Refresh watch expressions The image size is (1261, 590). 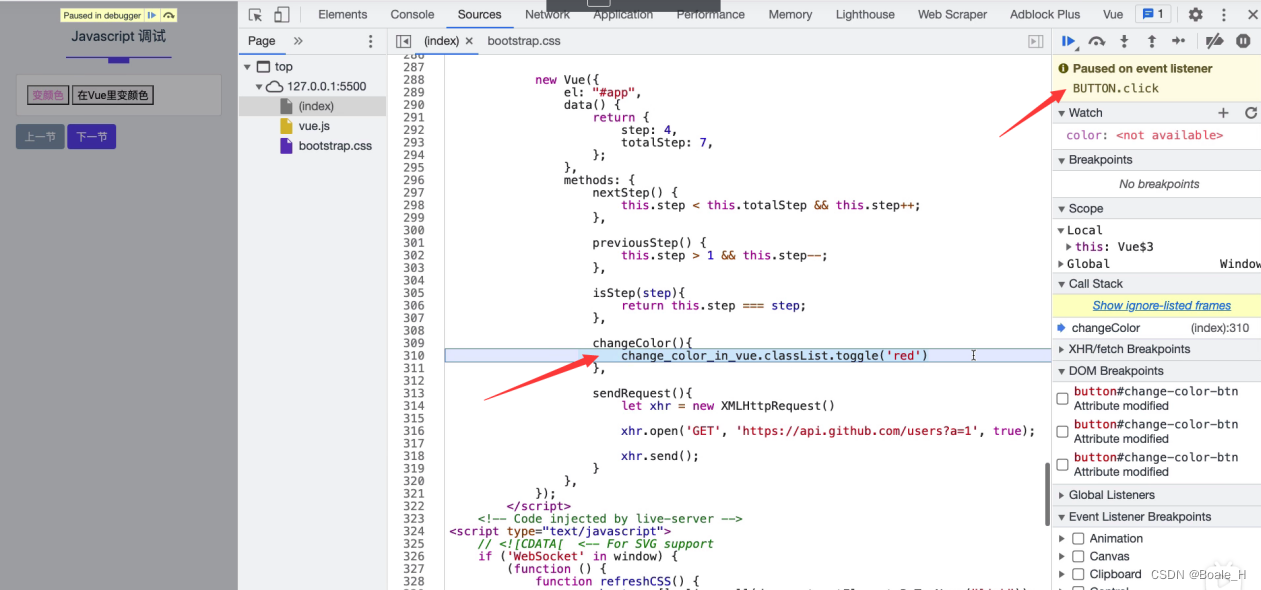click(1250, 113)
